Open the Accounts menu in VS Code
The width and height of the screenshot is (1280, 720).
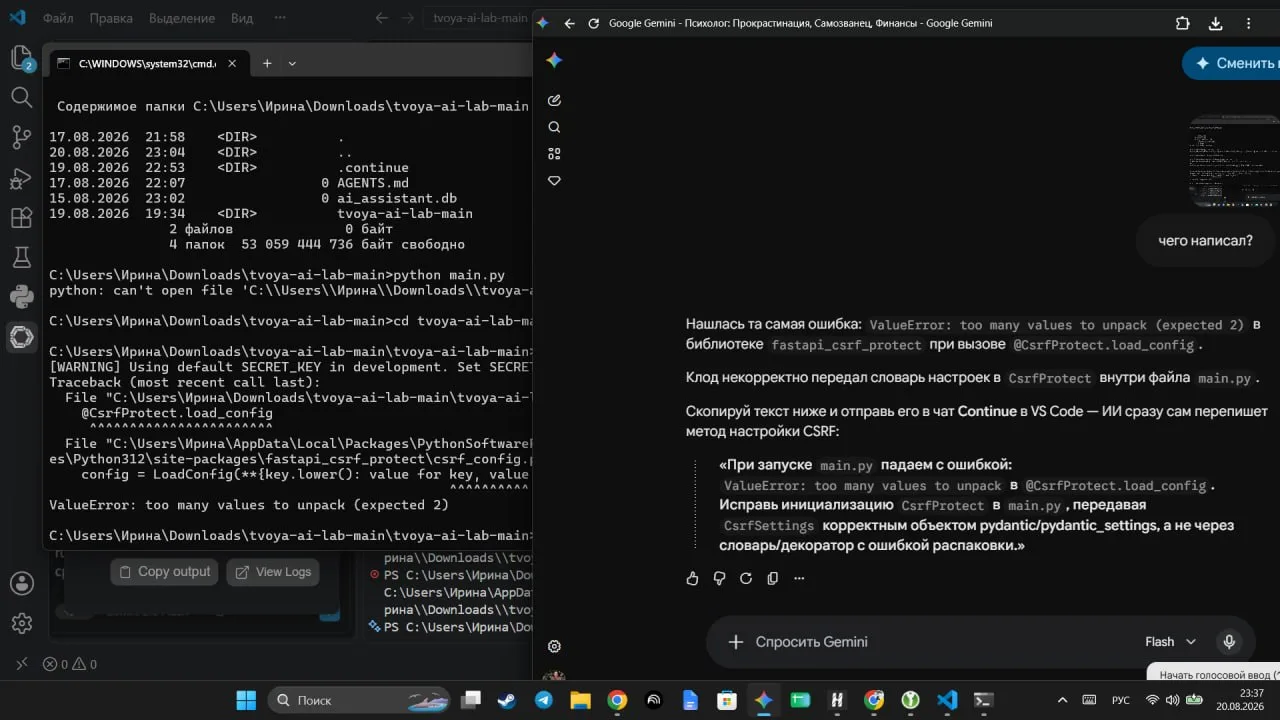pos(21,584)
